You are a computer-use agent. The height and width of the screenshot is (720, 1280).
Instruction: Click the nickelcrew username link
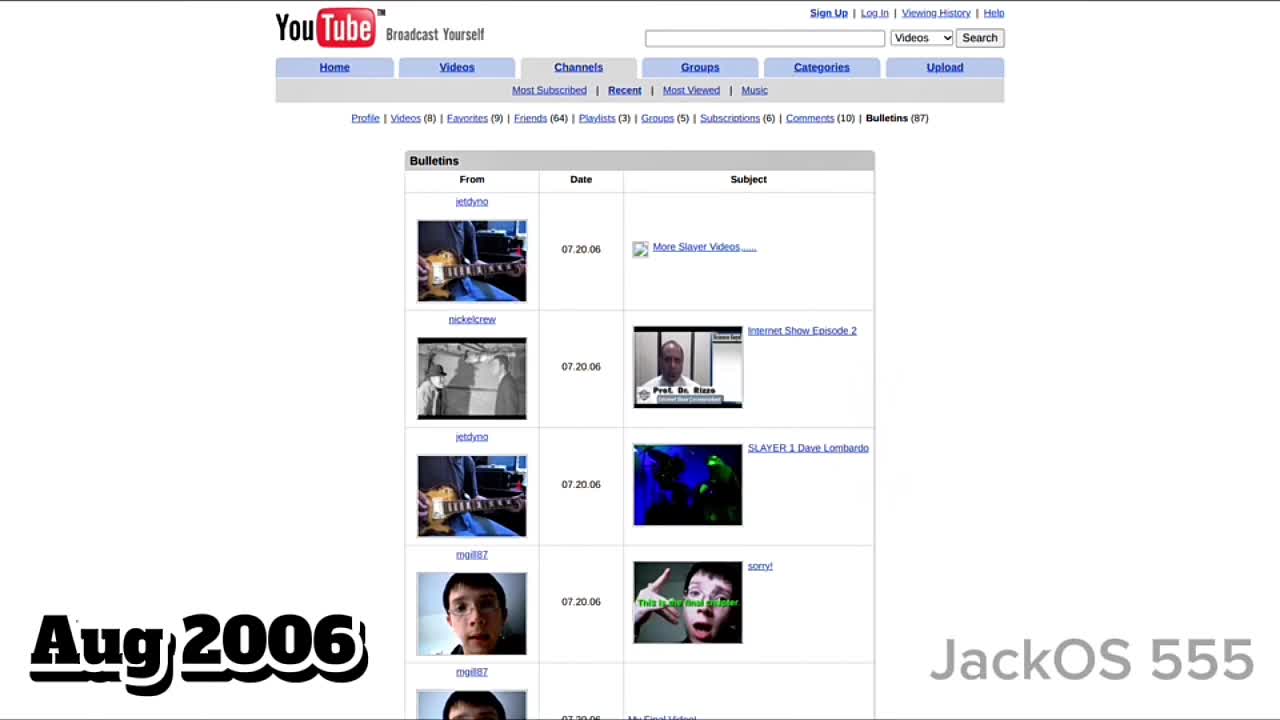pos(472,320)
